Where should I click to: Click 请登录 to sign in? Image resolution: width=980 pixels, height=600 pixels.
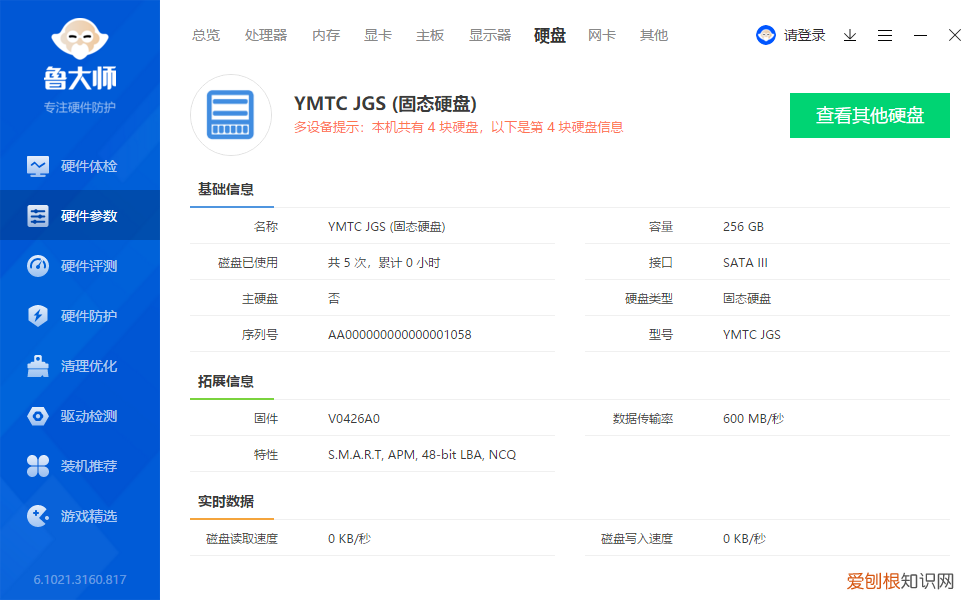pos(806,34)
